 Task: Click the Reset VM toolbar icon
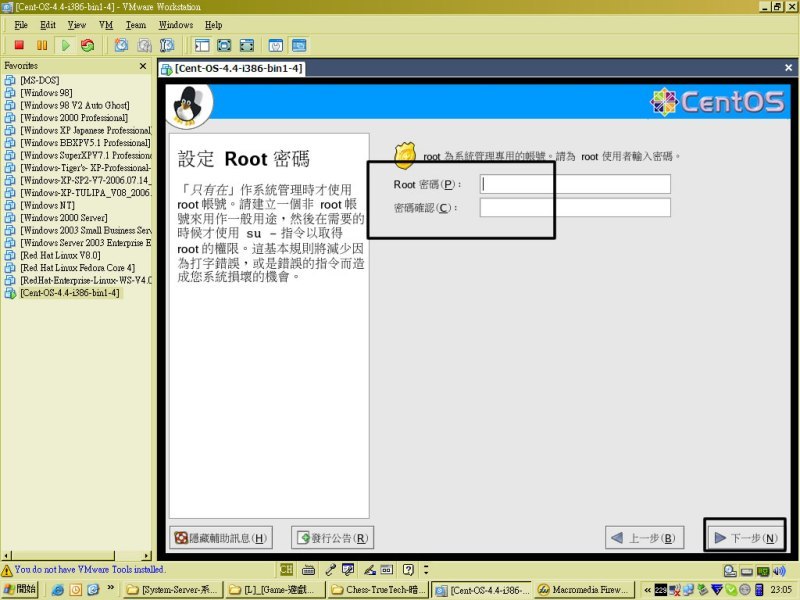click(88, 45)
